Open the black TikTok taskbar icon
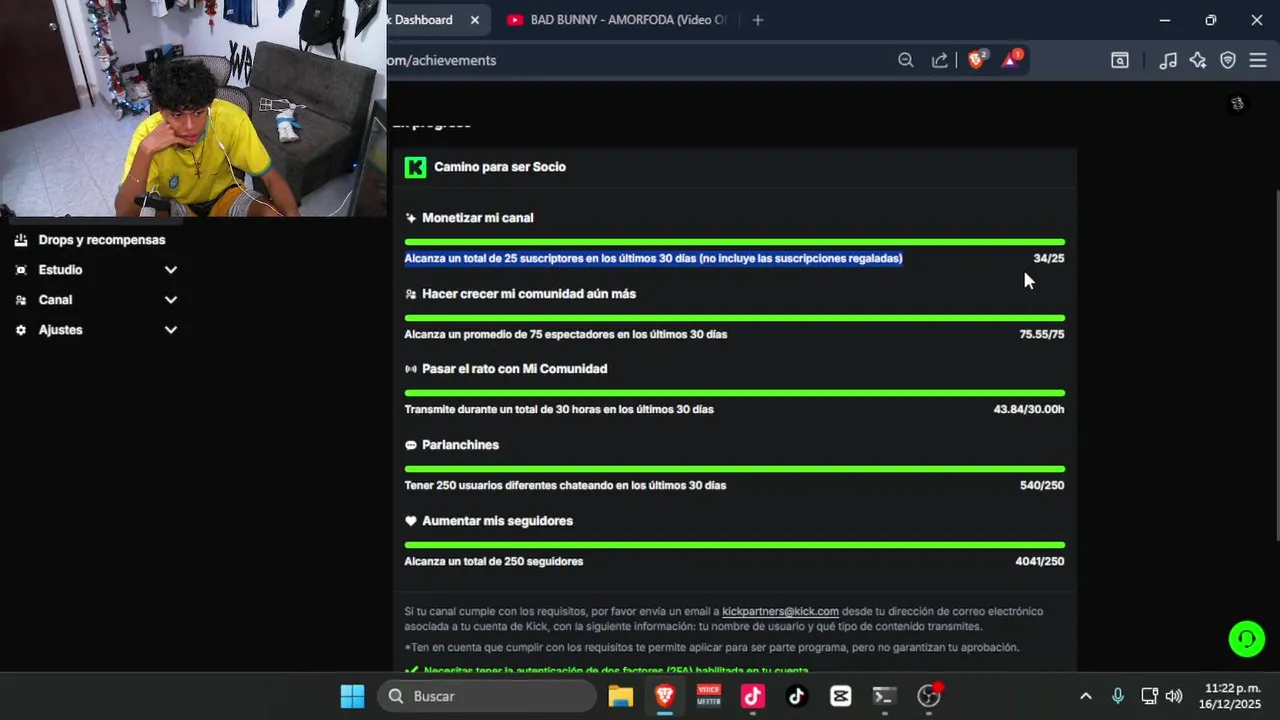 797,696
